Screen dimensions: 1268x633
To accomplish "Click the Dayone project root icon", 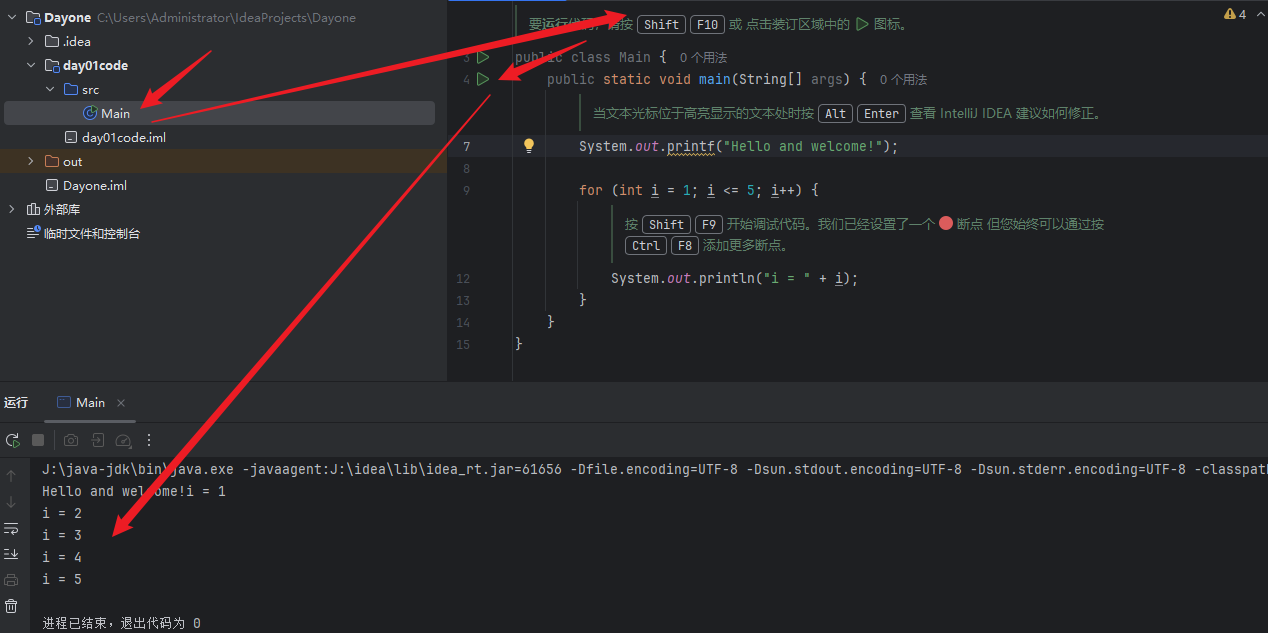I will (x=33, y=17).
